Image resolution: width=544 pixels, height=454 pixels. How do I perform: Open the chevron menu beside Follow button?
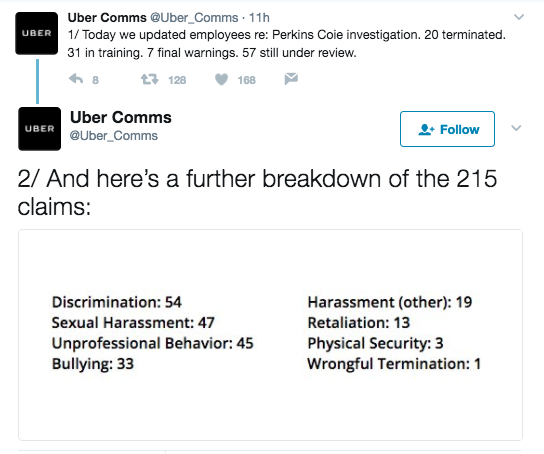pyautogui.click(x=516, y=128)
